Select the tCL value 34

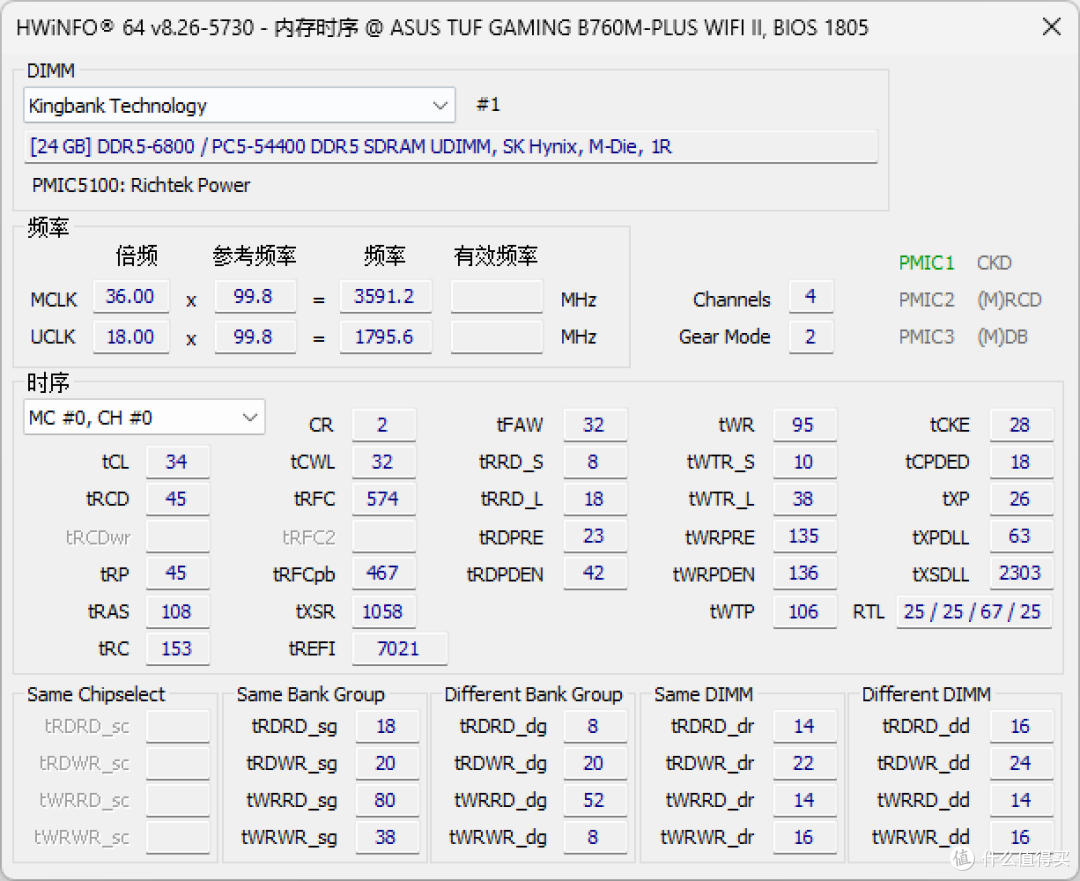[177, 462]
